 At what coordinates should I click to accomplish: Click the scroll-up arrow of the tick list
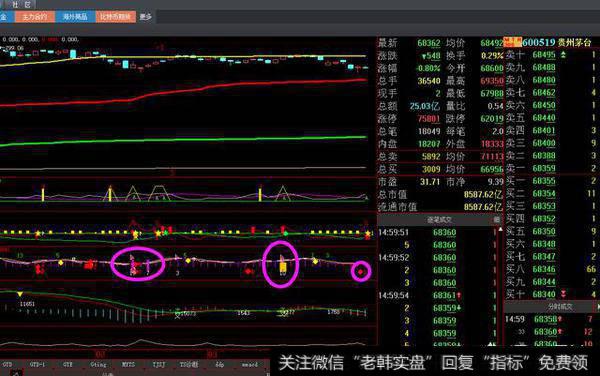click(x=501, y=229)
